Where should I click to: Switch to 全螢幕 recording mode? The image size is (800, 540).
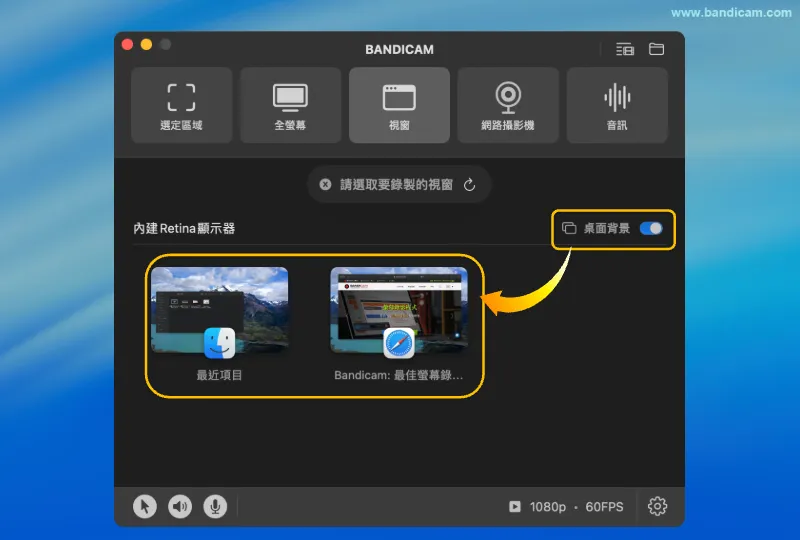290,105
